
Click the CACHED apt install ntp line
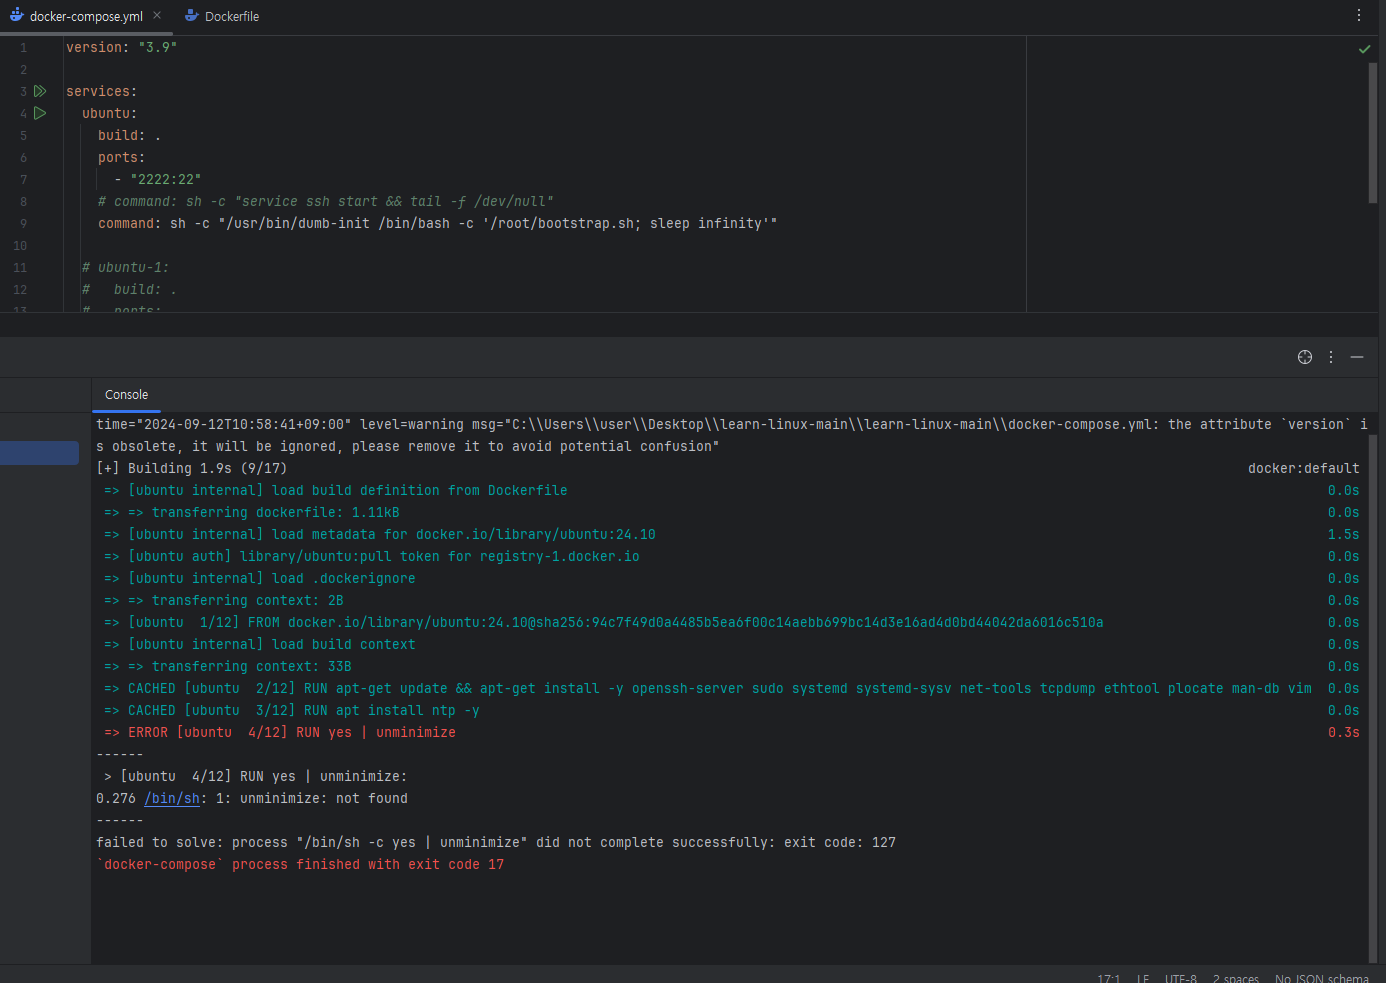coord(292,710)
